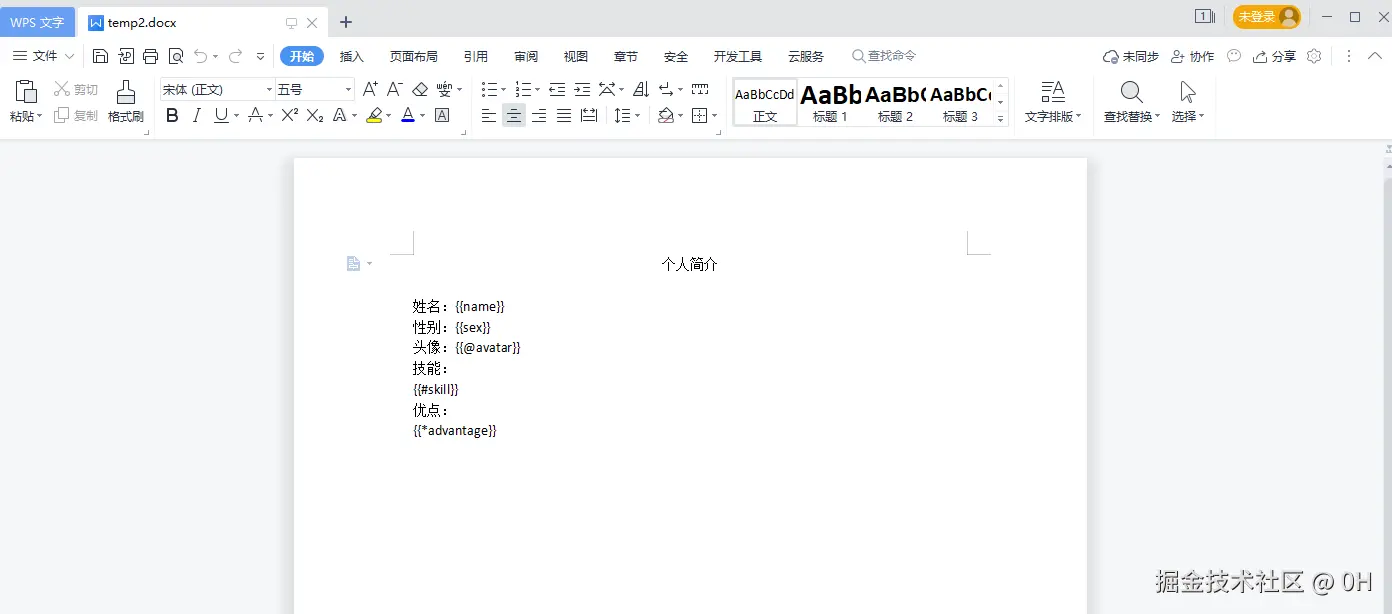Click the character border boxed A icon

(x=442, y=116)
